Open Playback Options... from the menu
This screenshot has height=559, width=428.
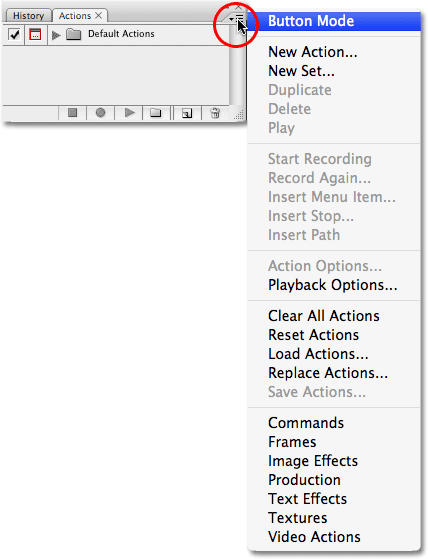click(334, 285)
